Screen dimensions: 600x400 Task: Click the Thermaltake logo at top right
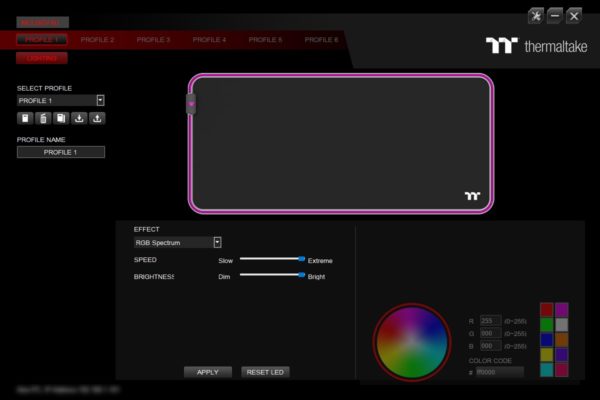(536, 46)
